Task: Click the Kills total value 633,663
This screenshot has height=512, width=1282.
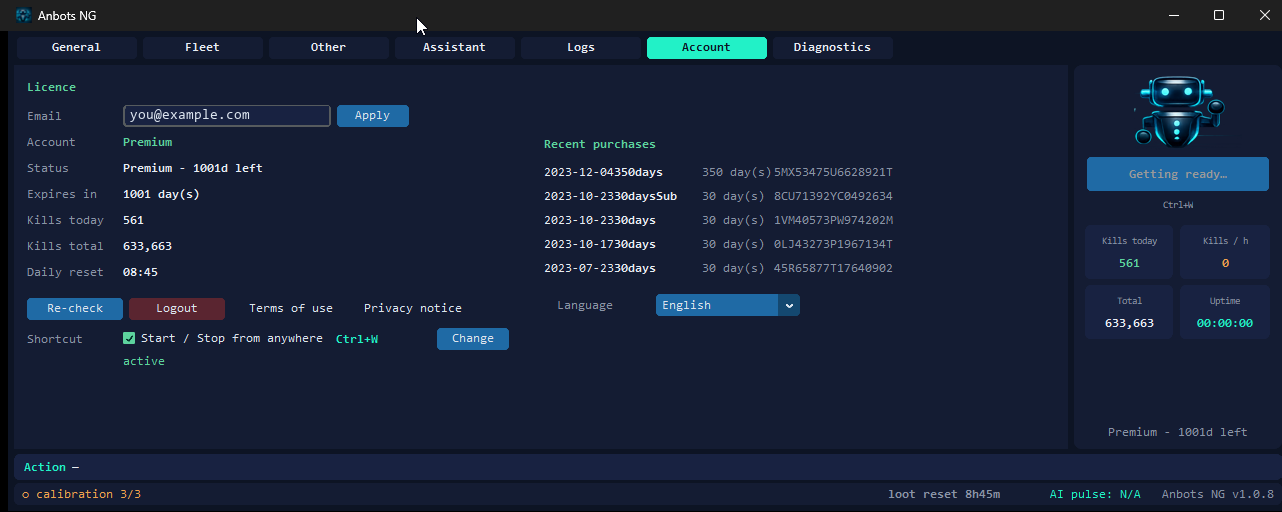Action: [148, 247]
